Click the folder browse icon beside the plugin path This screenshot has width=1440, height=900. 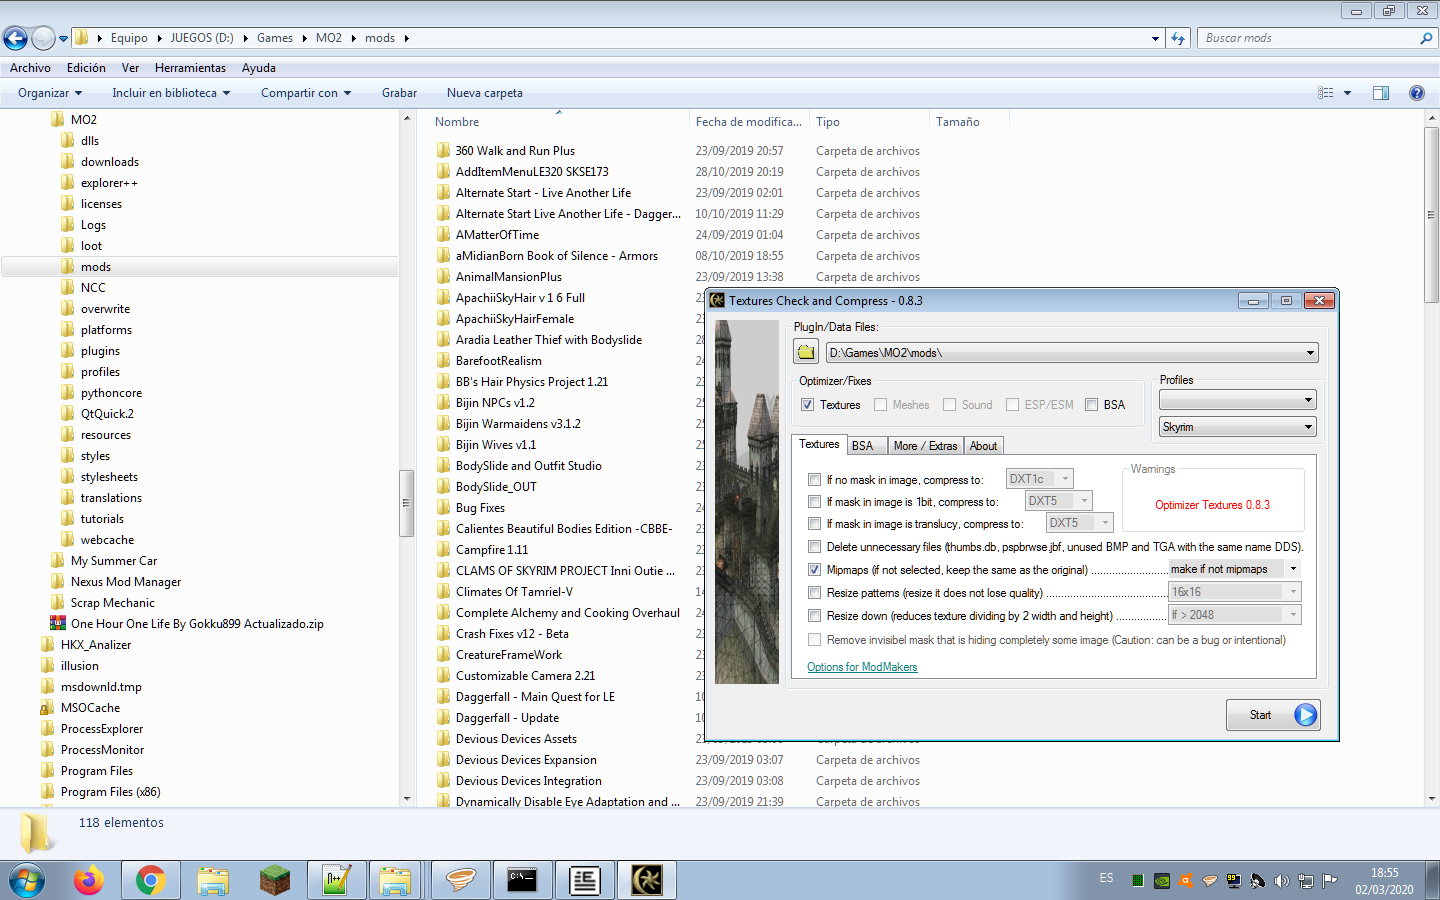coord(806,352)
